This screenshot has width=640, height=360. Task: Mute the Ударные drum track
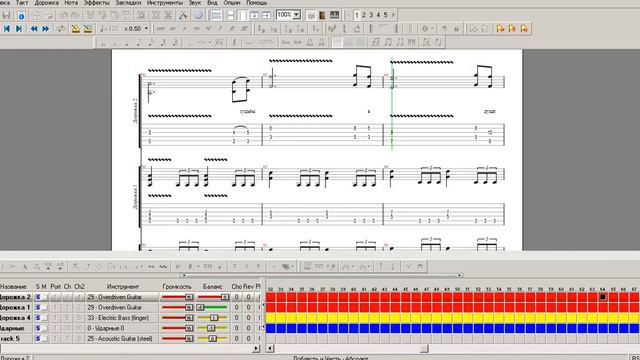[44, 328]
